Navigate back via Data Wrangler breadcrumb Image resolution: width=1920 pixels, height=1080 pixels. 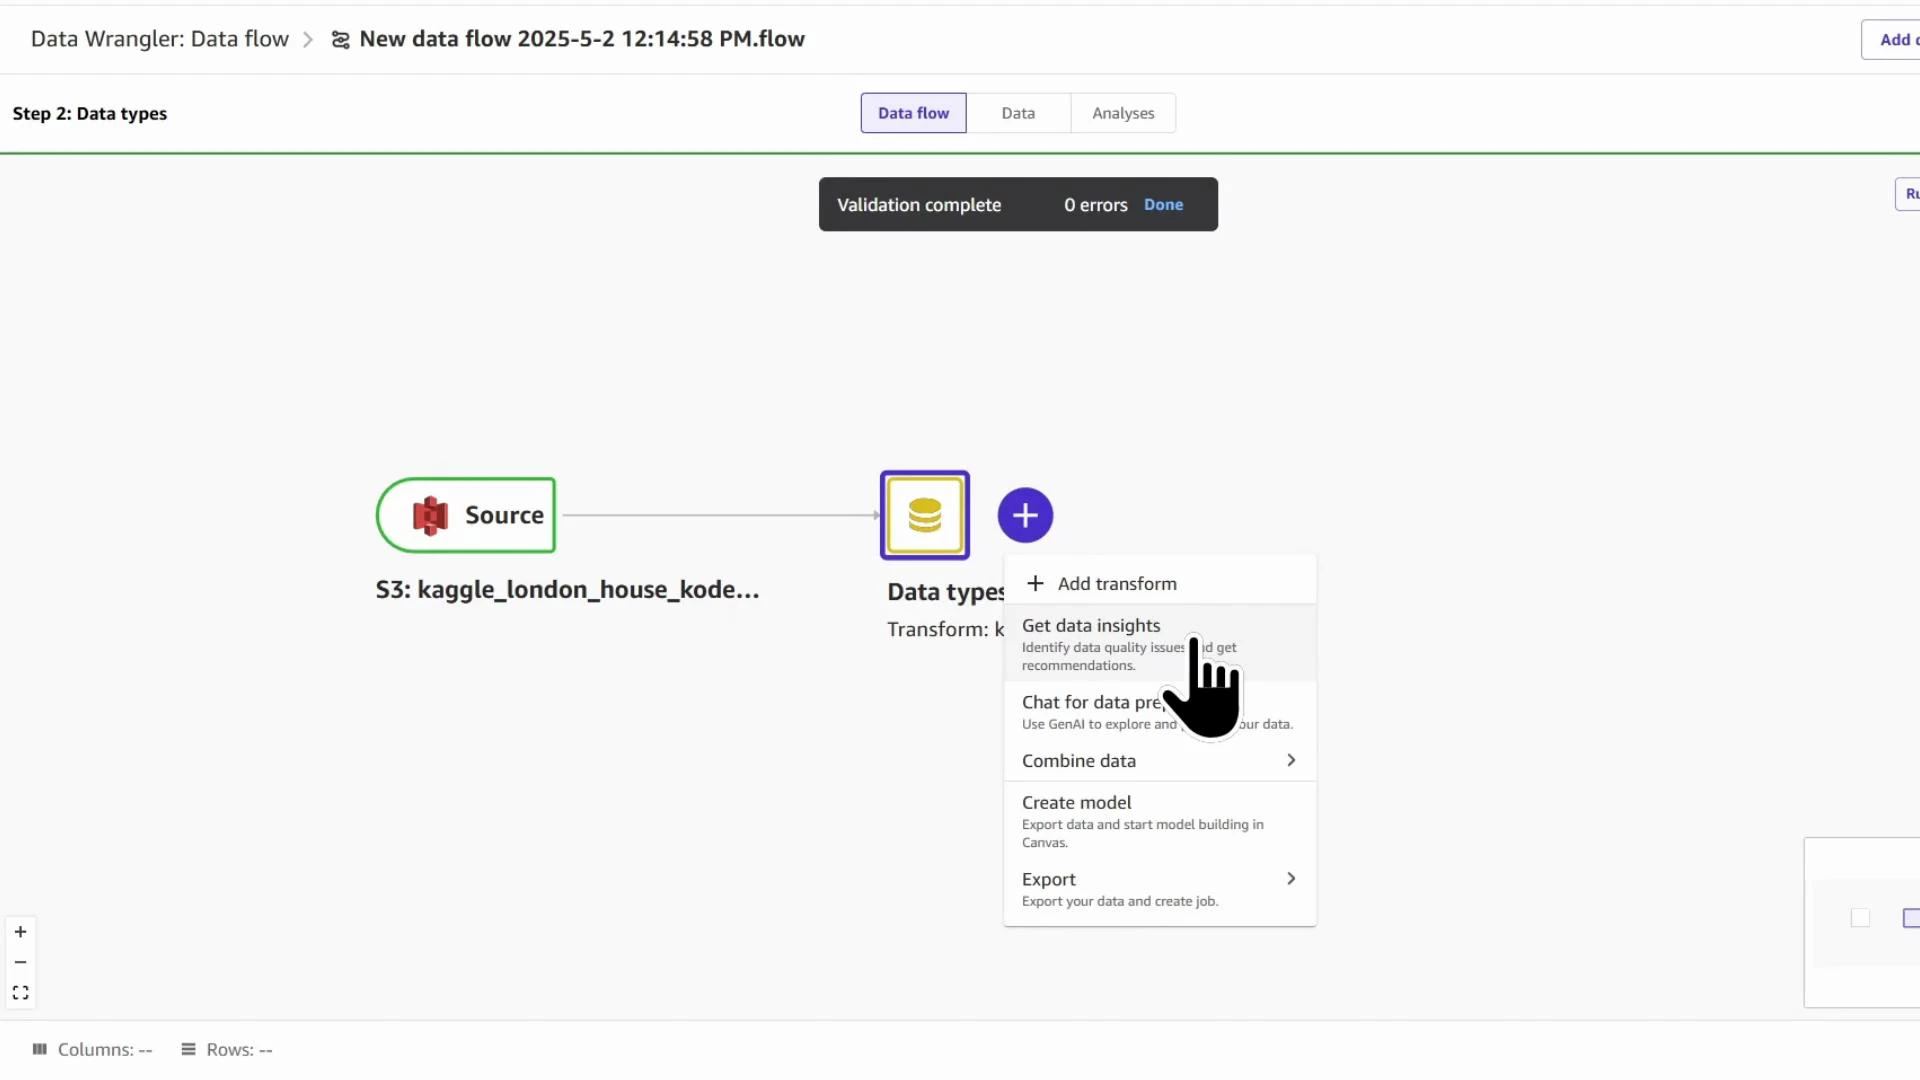tap(158, 39)
